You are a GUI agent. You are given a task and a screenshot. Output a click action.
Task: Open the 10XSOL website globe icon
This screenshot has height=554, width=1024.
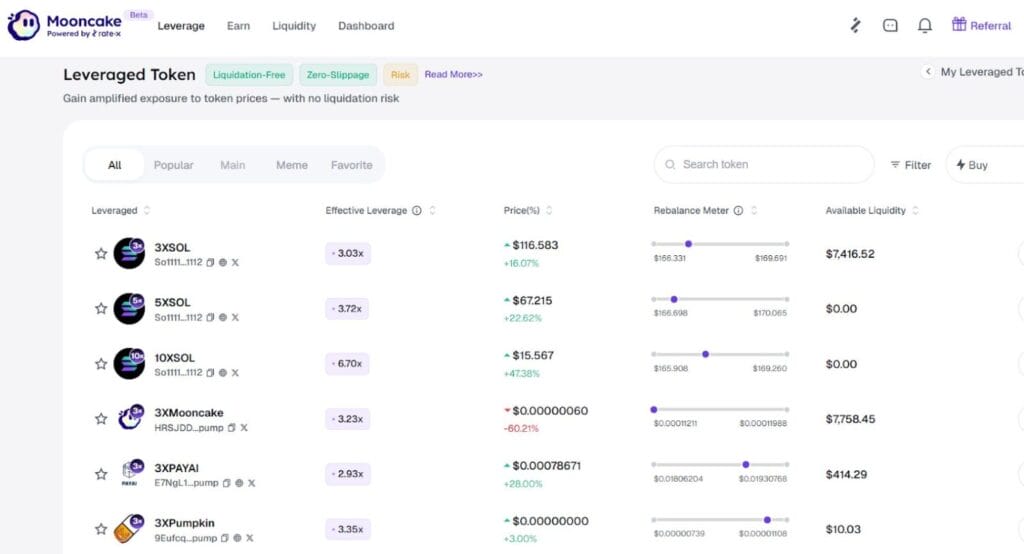[223, 372]
